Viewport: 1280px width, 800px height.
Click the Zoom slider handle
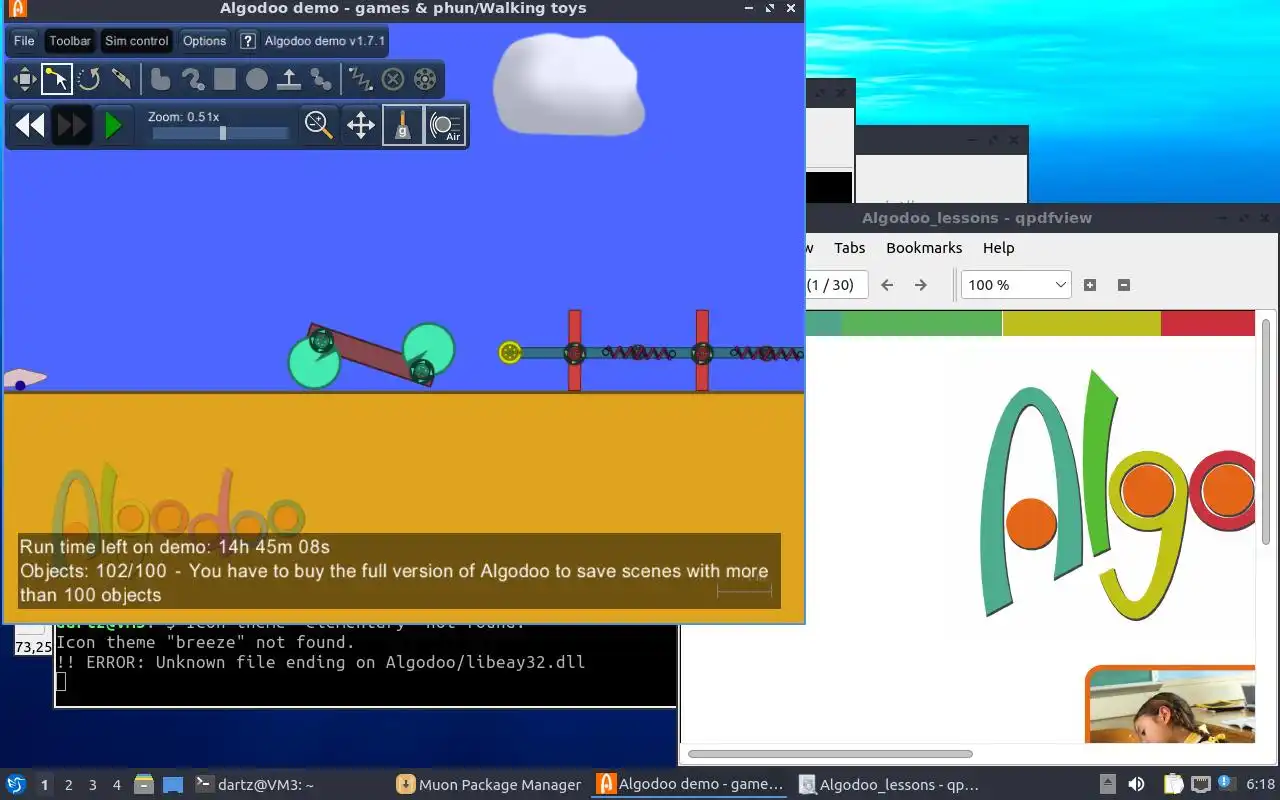[x=222, y=133]
